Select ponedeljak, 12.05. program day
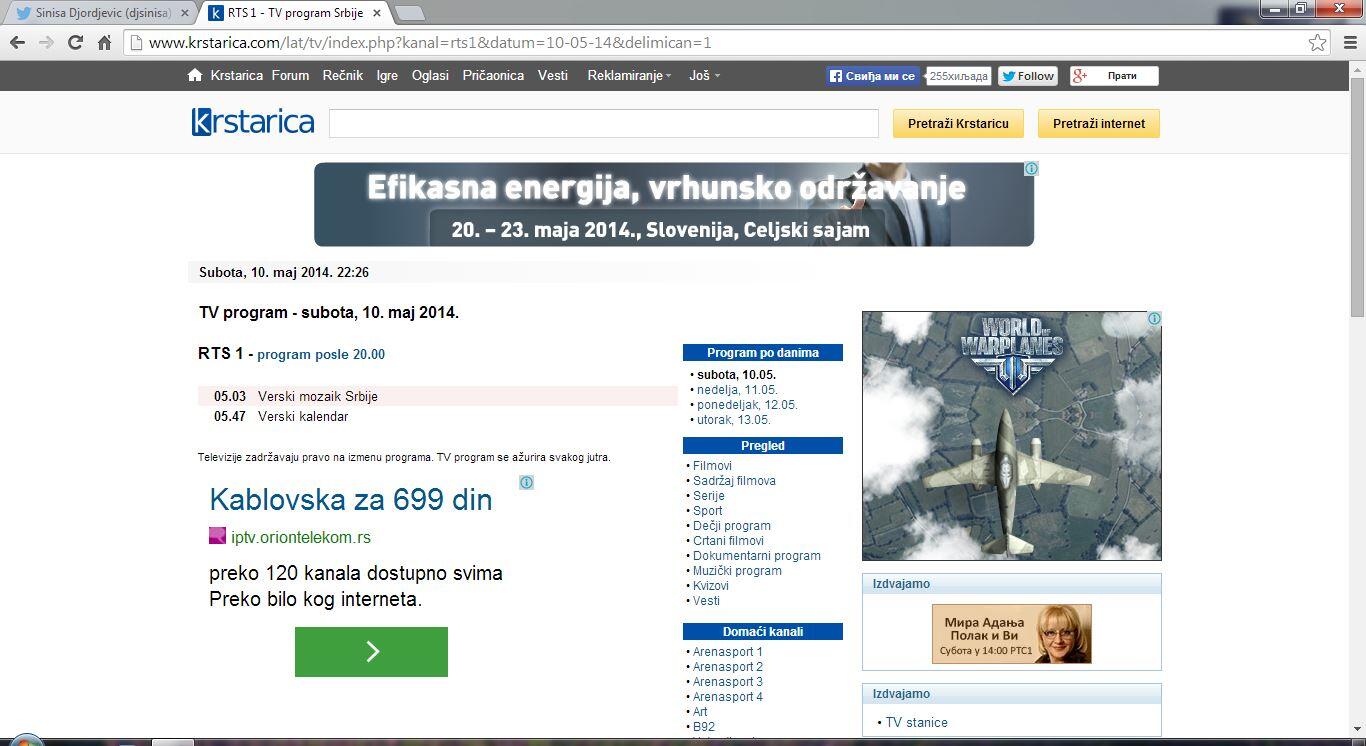The width and height of the screenshot is (1366, 746). (747, 405)
